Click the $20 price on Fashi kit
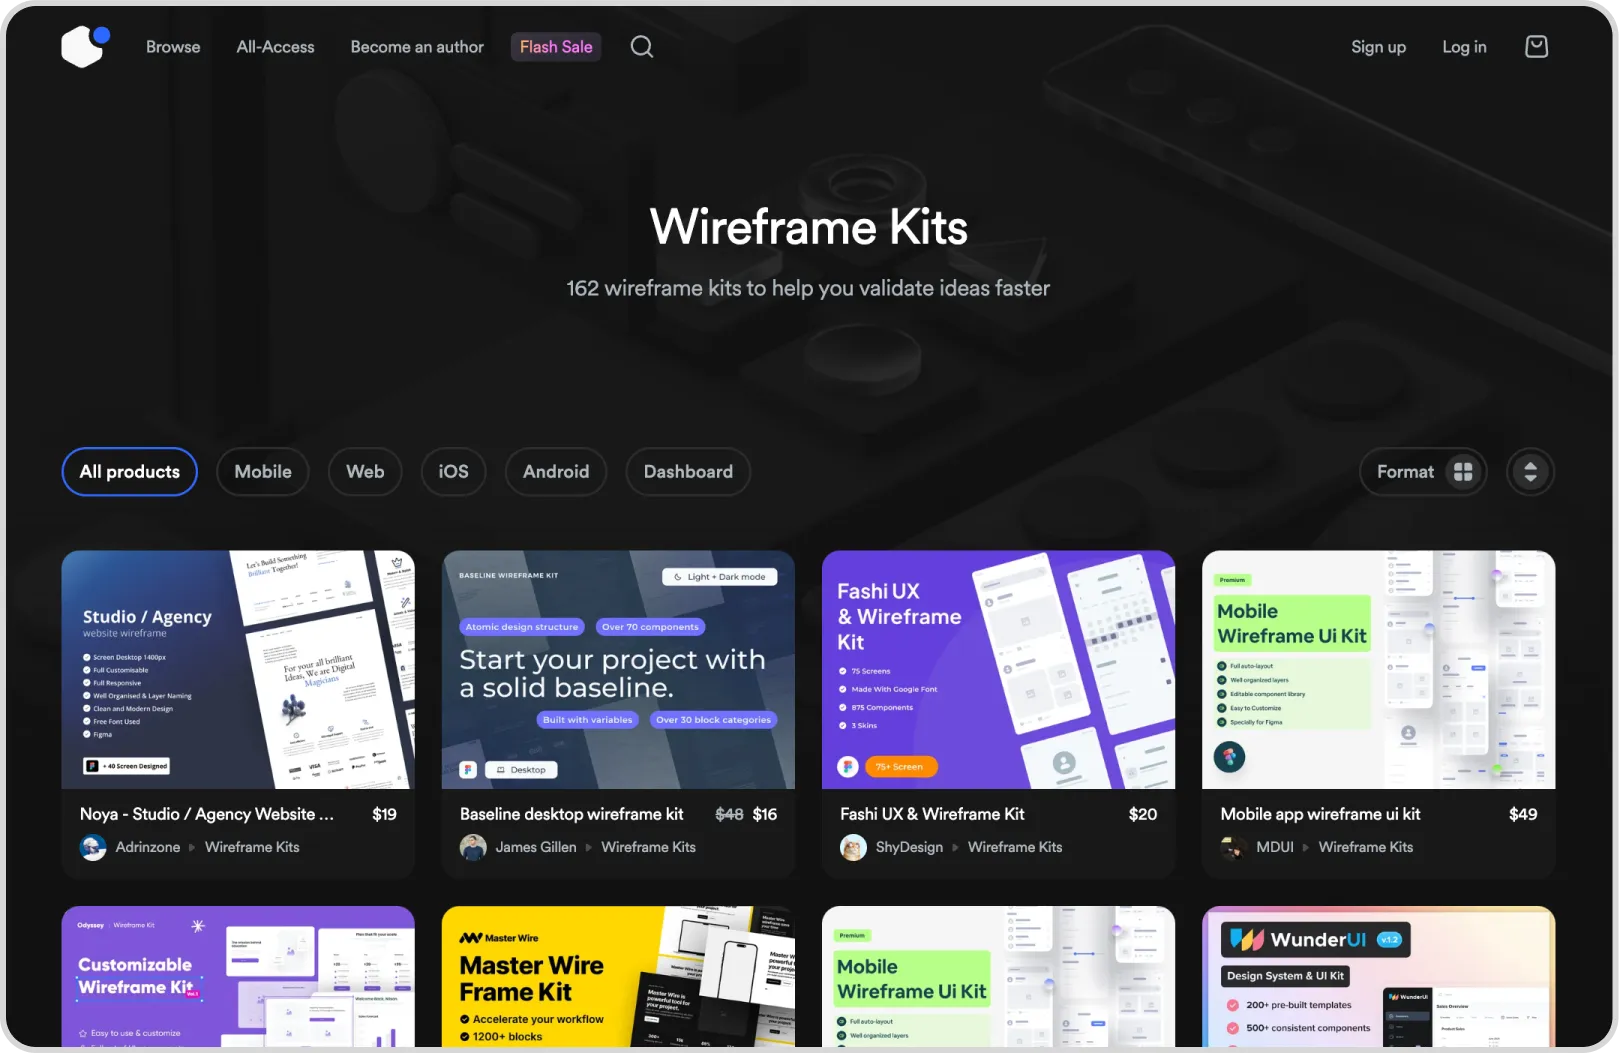The image size is (1619, 1053). 1143,814
